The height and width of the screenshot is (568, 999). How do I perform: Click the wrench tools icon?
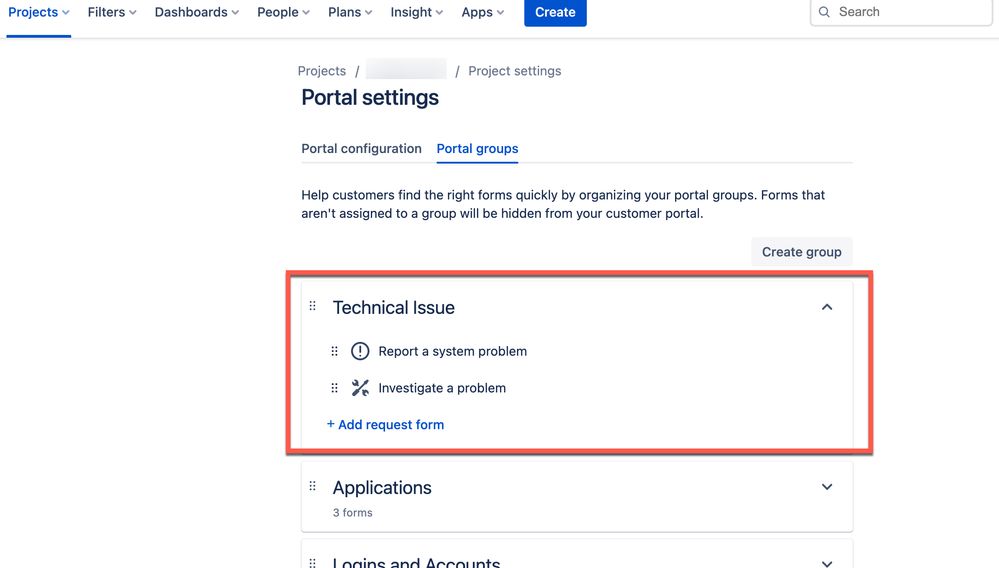click(x=360, y=388)
